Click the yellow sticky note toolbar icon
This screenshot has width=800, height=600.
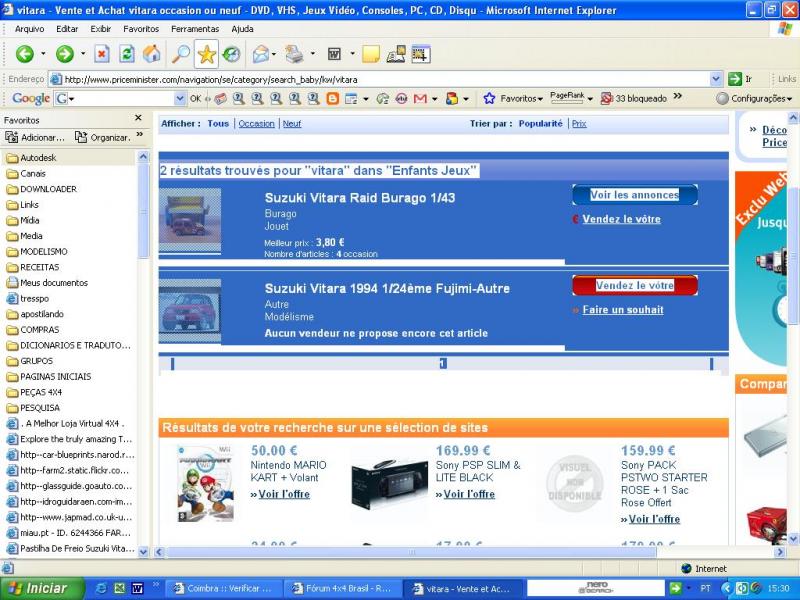click(371, 54)
